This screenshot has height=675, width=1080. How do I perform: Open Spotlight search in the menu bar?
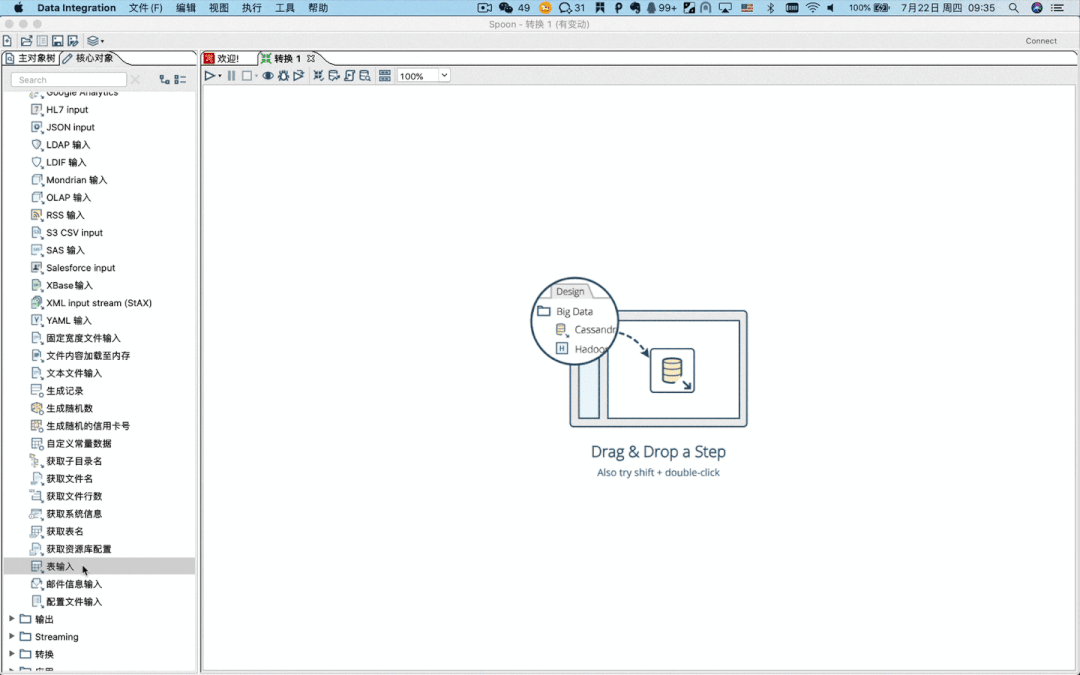[1013, 8]
